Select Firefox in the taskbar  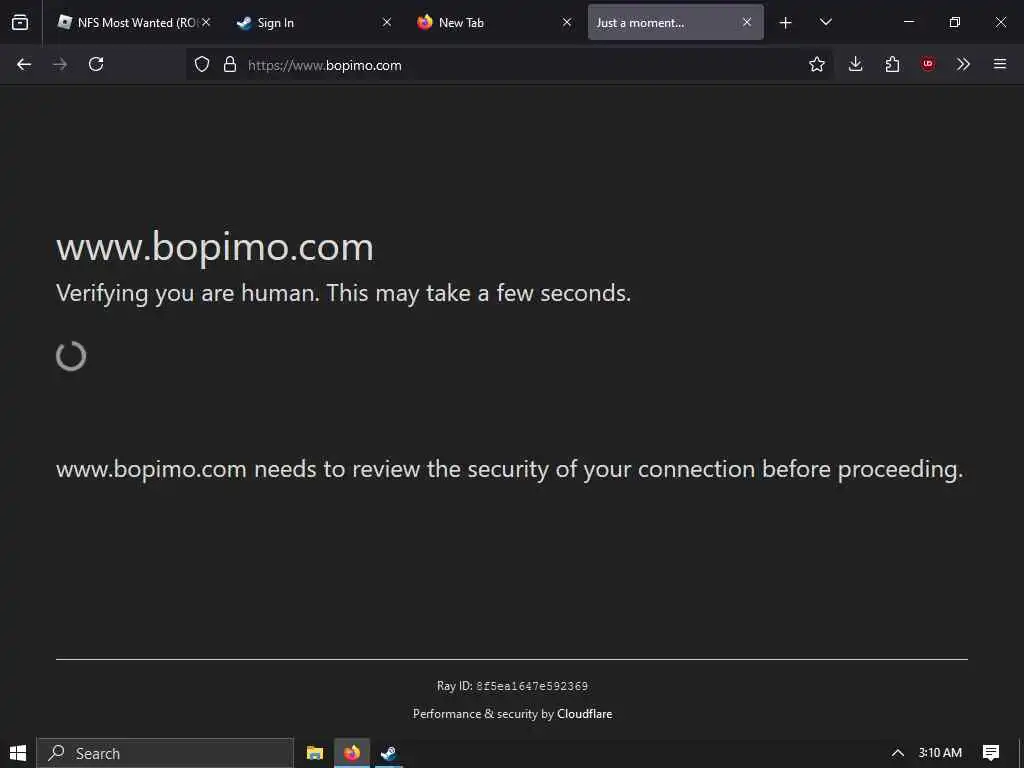click(352, 753)
